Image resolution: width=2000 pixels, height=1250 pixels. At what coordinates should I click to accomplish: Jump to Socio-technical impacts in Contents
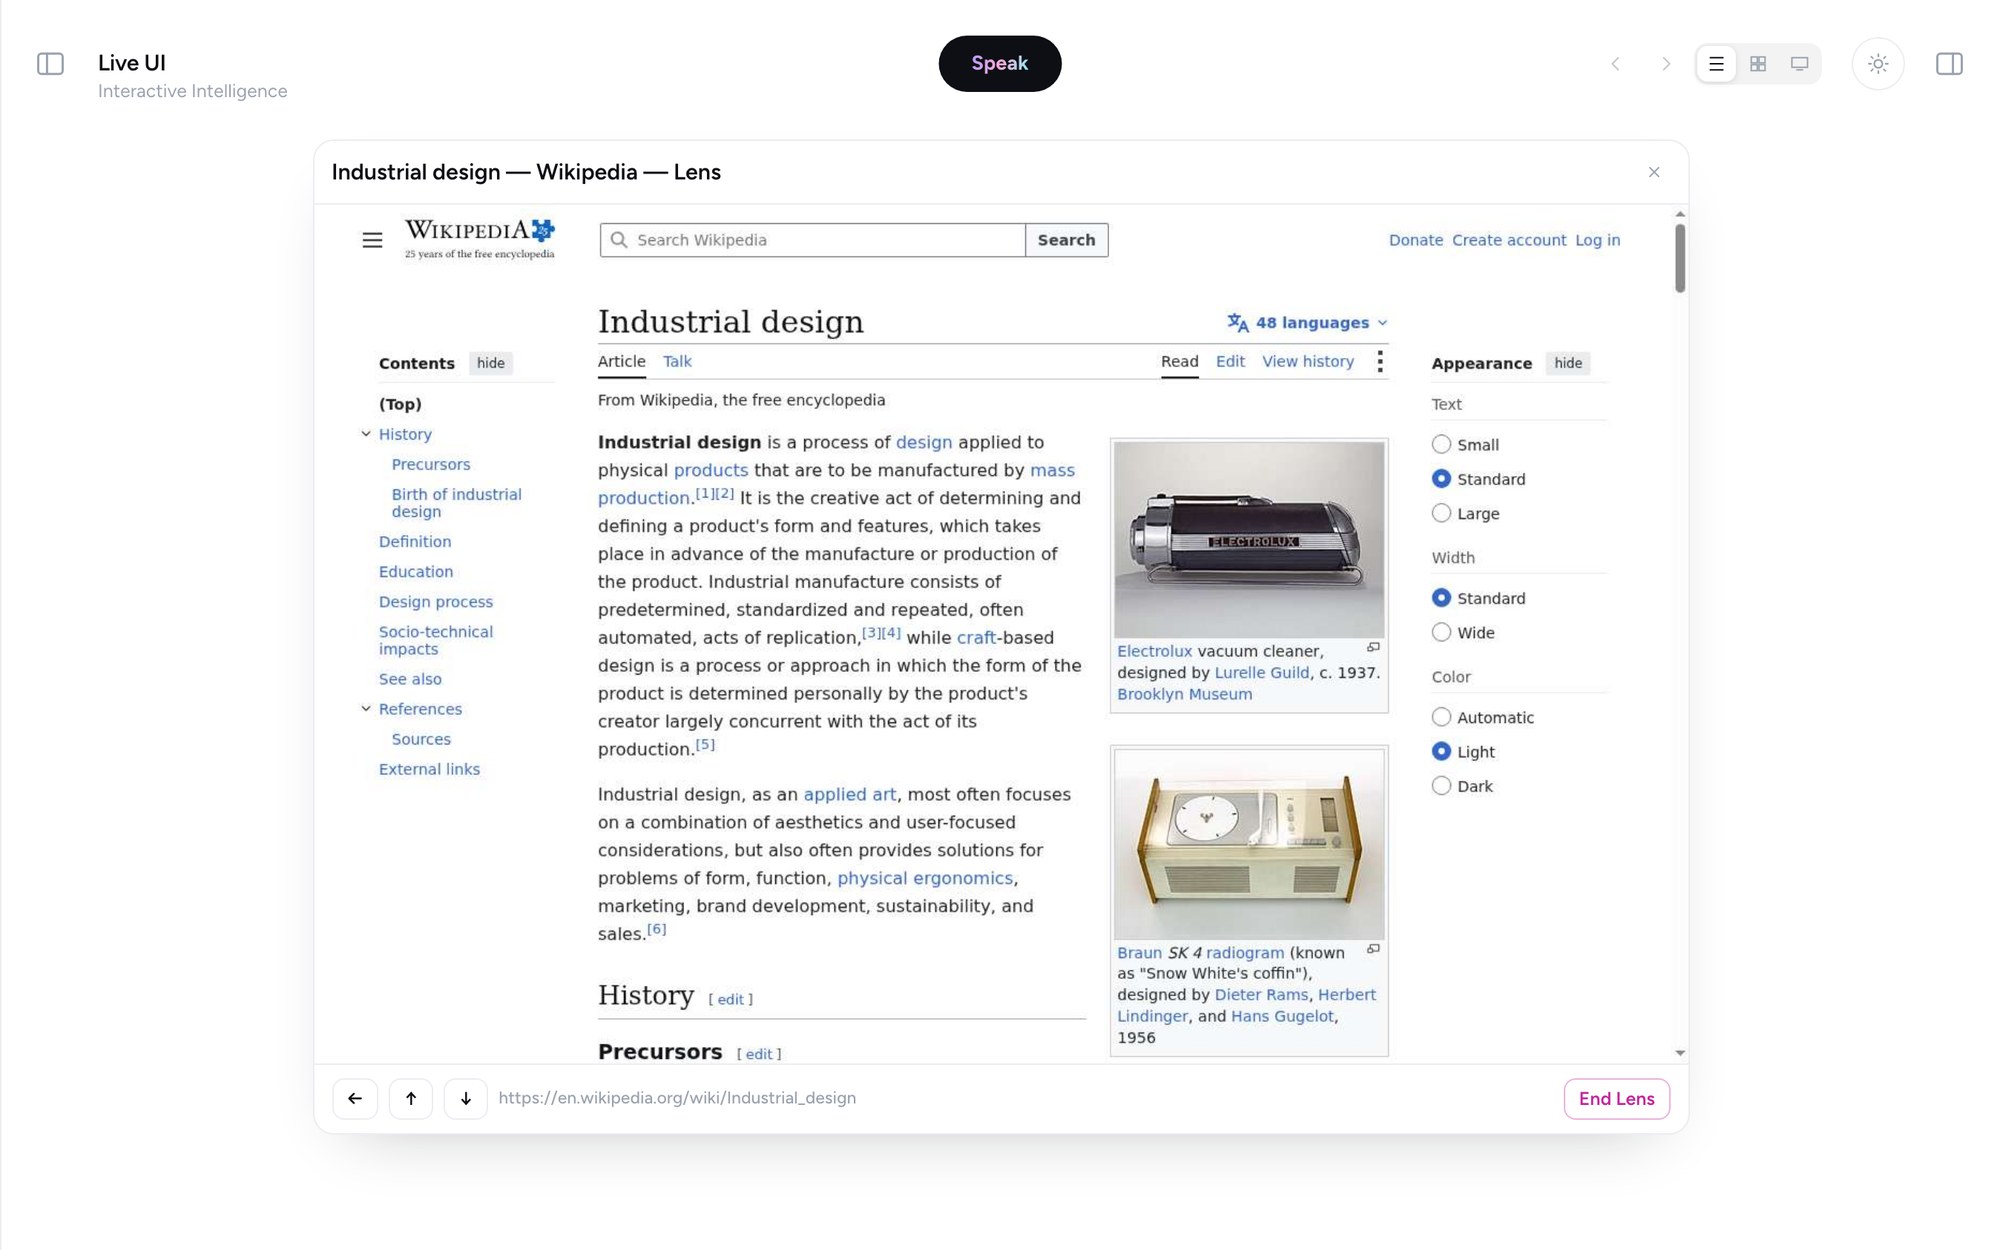click(x=436, y=640)
